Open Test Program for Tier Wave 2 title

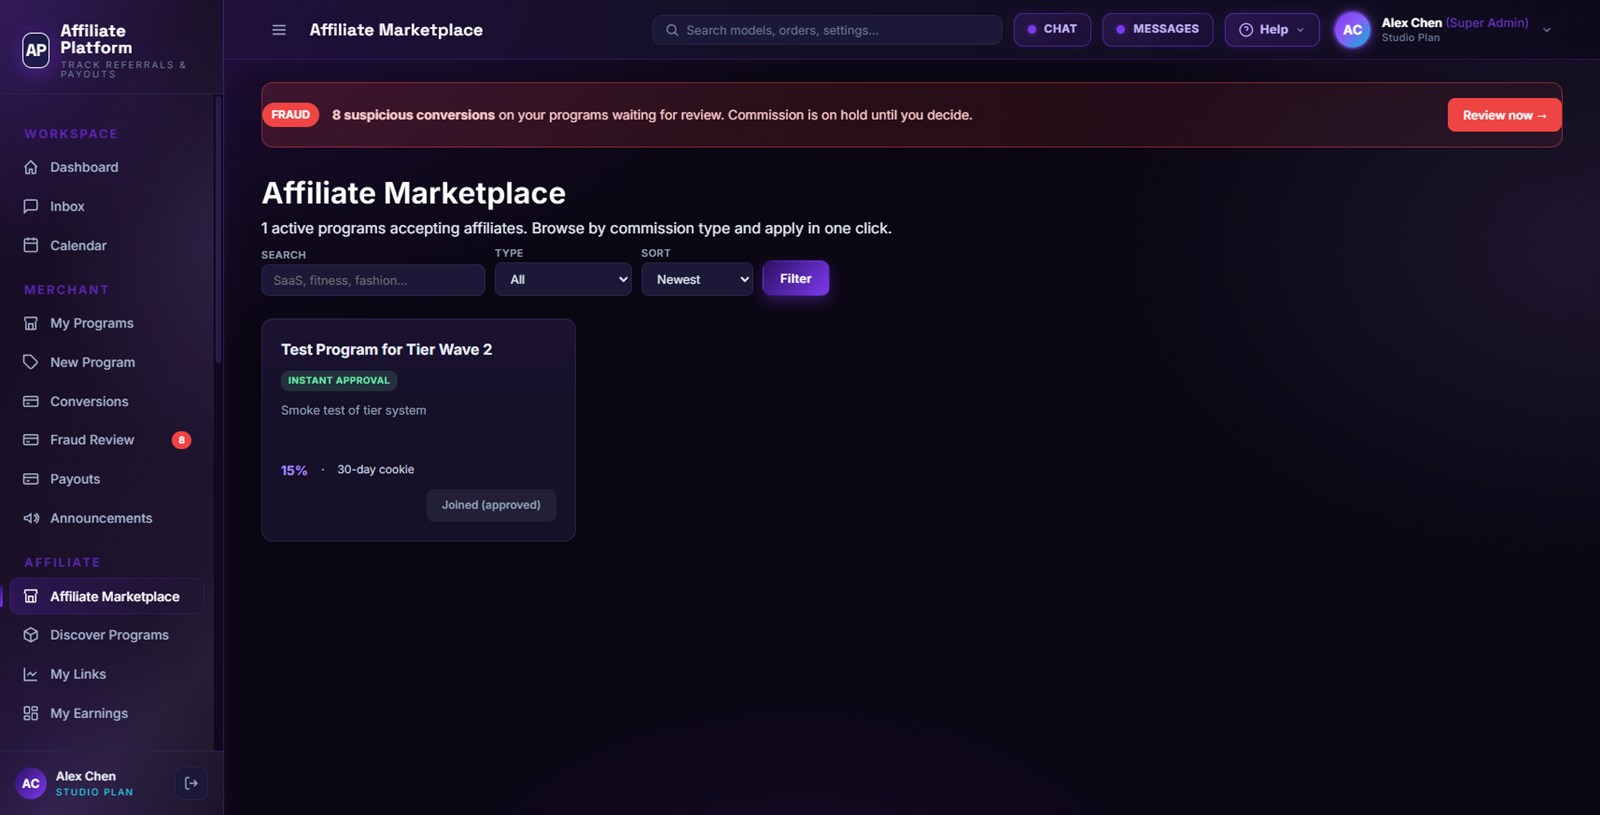coord(386,349)
